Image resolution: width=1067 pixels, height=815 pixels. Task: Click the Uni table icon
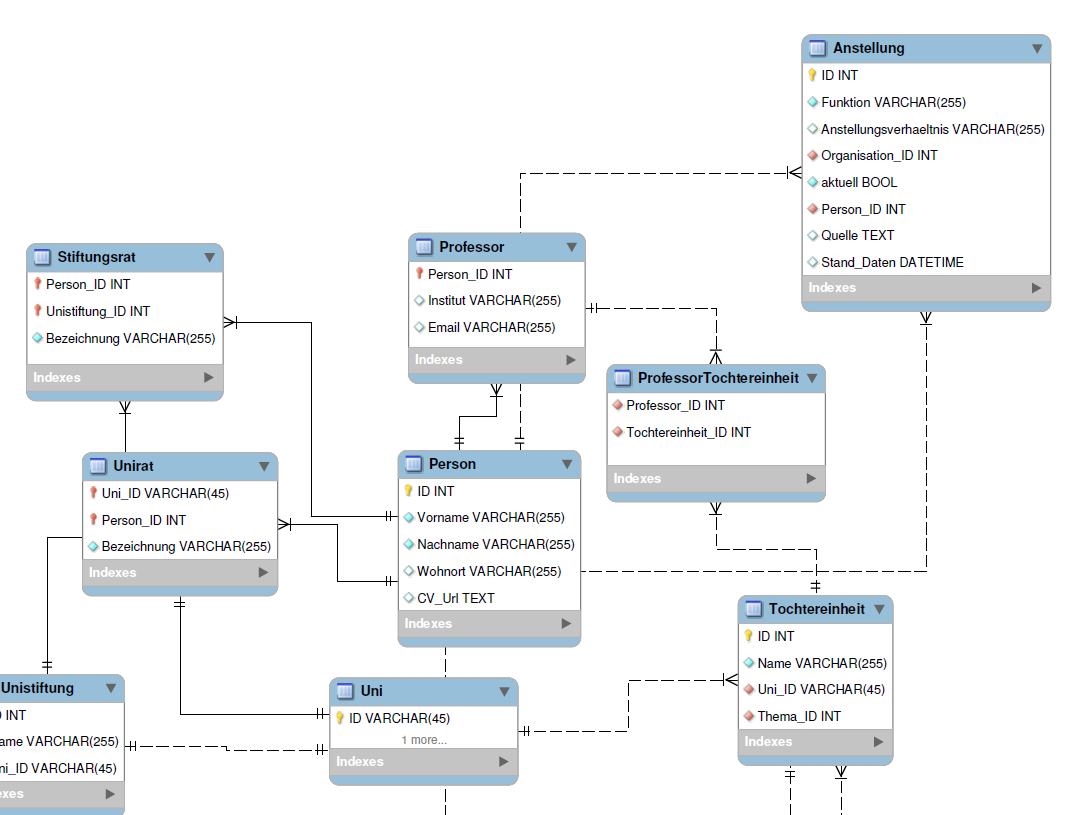pyautogui.click(x=346, y=691)
